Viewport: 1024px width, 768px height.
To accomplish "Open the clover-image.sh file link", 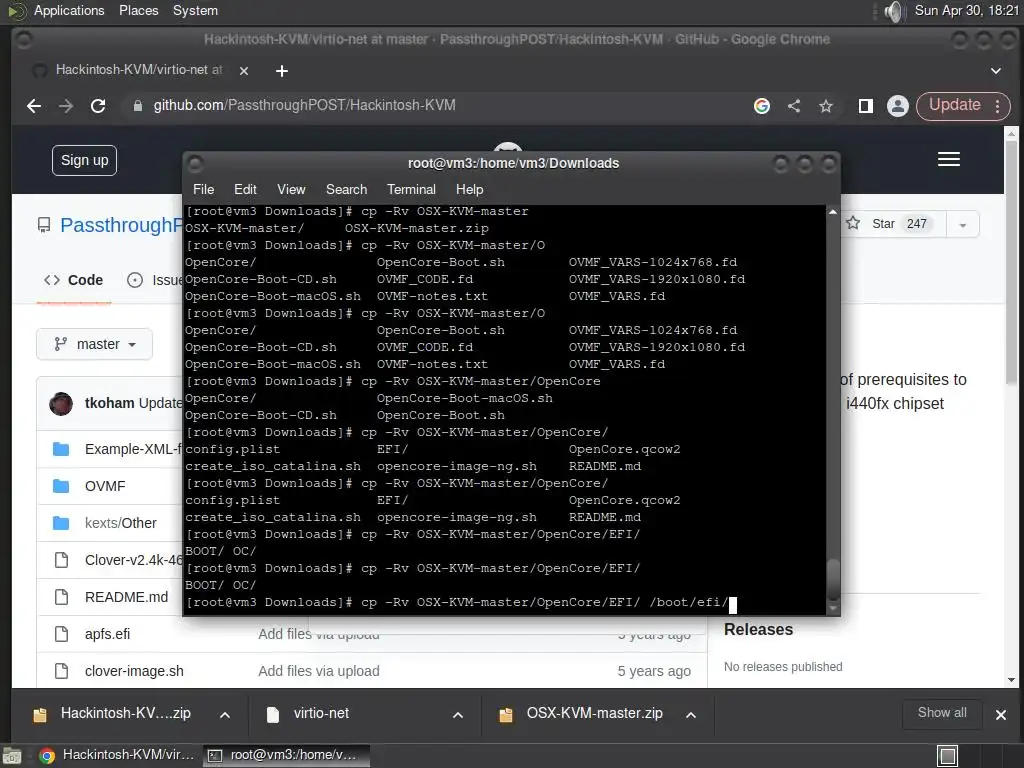I will point(135,671).
